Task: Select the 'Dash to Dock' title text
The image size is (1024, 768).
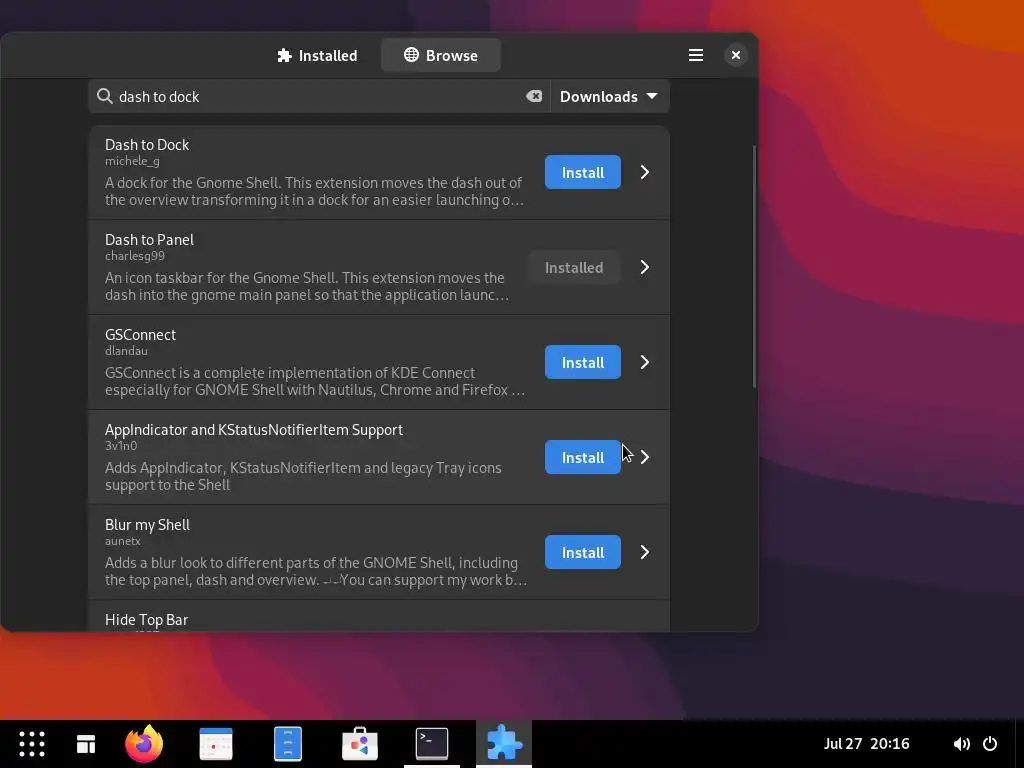Action: click(147, 145)
